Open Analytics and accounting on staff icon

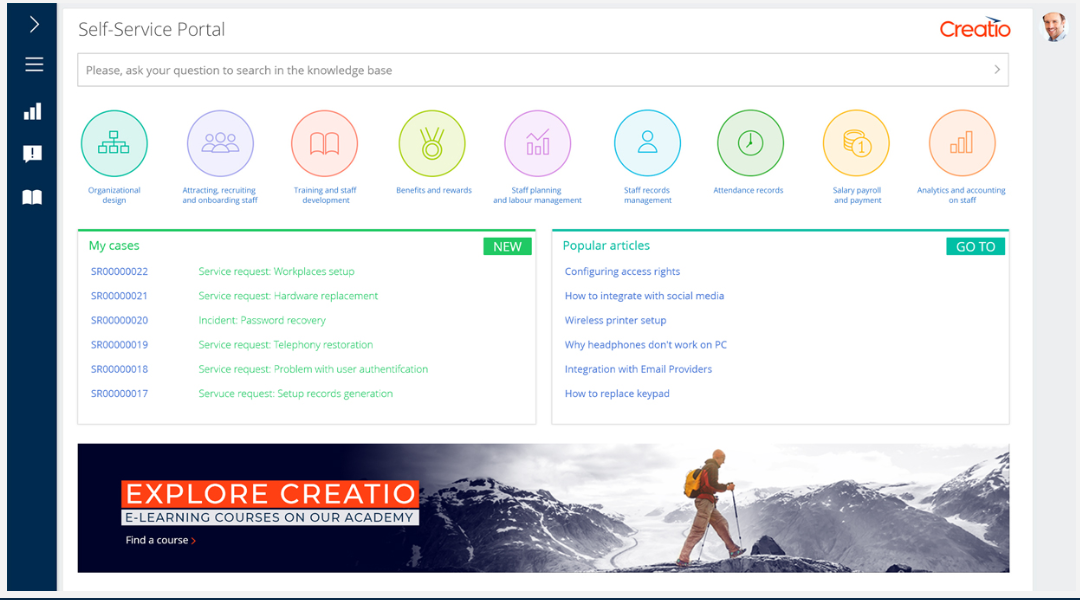pyautogui.click(x=961, y=144)
